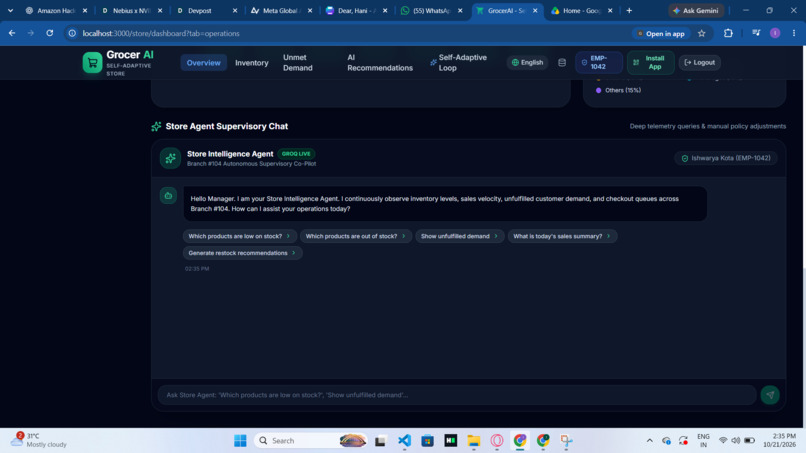Select 'Which products are low on stock?' suggestion
Image resolution: width=806 pixels, height=453 pixels.
240,237
